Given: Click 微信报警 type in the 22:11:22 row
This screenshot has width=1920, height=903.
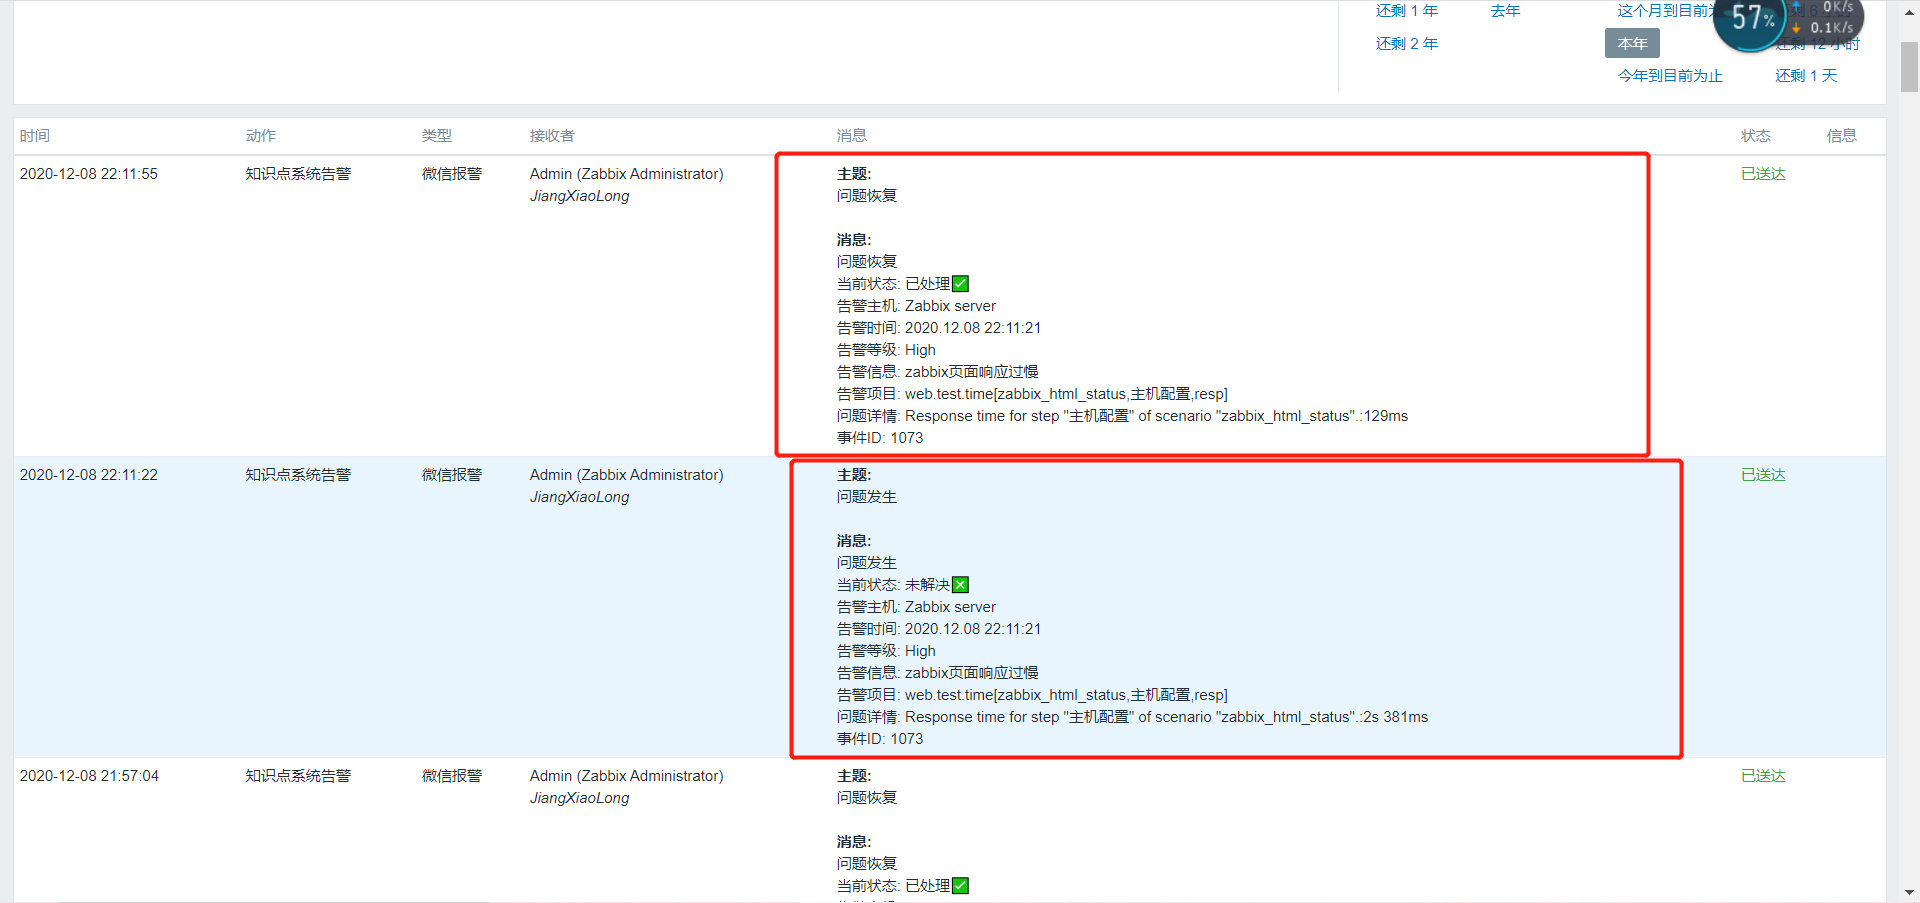Looking at the screenshot, I should tap(452, 475).
